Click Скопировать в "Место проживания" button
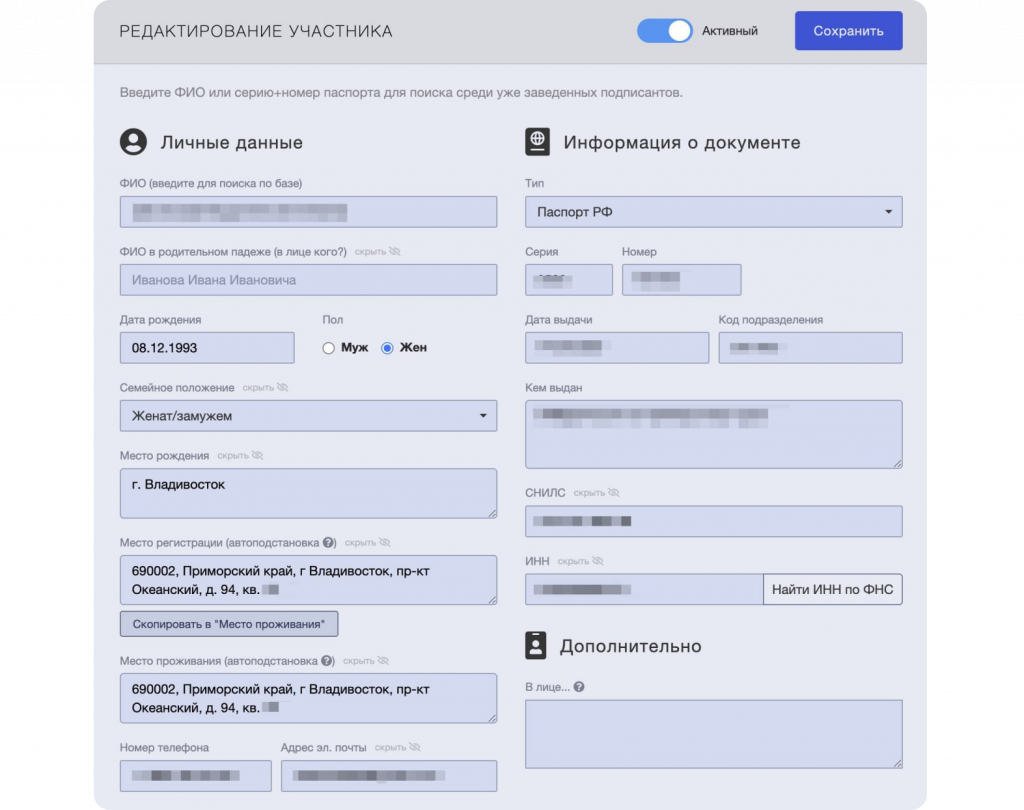Image resolution: width=1024 pixels, height=810 pixels. pyautogui.click(x=229, y=624)
